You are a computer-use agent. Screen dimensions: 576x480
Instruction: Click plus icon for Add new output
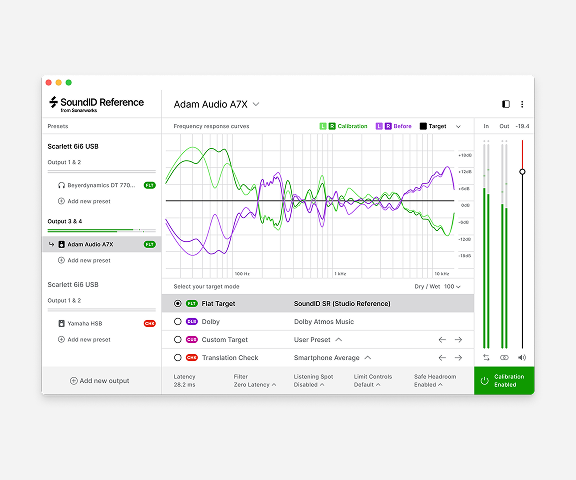(73, 381)
